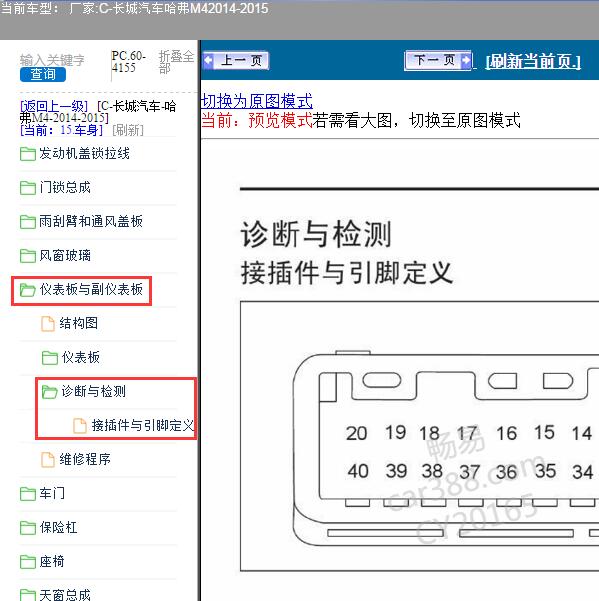599x601 pixels.
Task: Click 折叠全部 to collapse all
Action: pyautogui.click(x=176, y=62)
